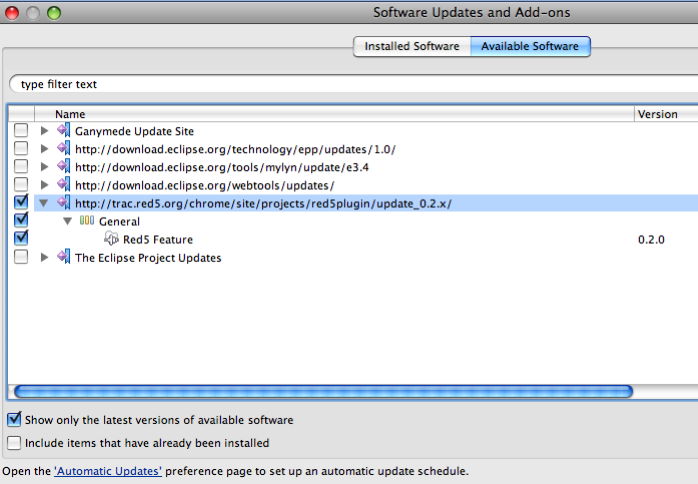Click the site icon beside mylyn/update/e3.4 URL
Viewport: 698px width, 484px height.
coord(64,167)
